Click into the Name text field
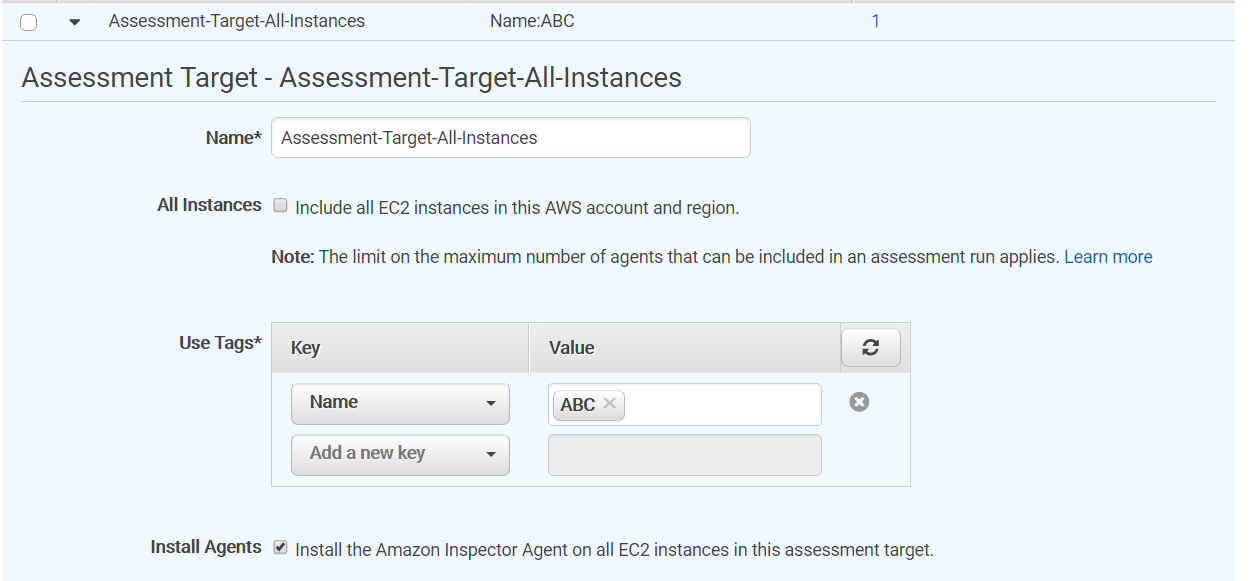Viewport: 1251px width, 581px height. [x=510, y=138]
